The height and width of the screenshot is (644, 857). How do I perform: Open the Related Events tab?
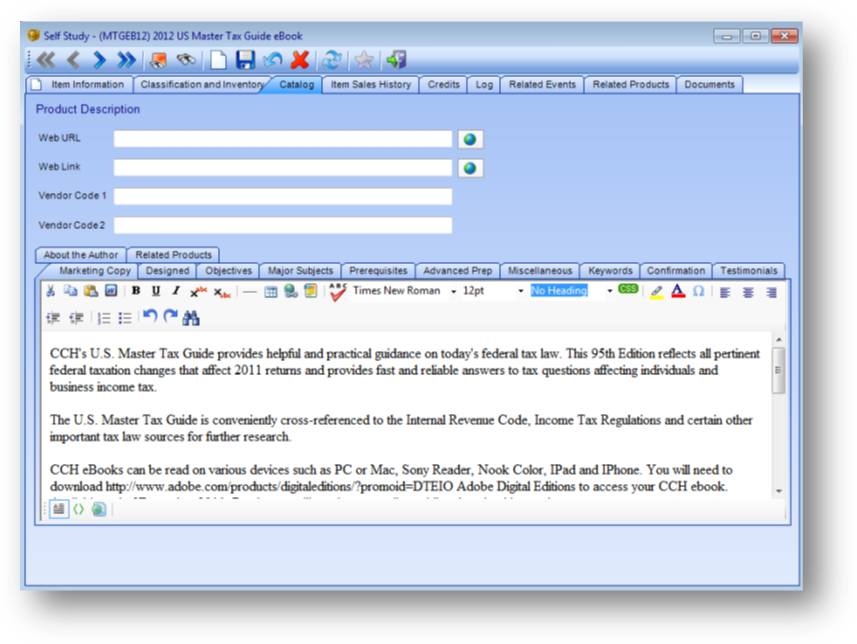pos(542,85)
